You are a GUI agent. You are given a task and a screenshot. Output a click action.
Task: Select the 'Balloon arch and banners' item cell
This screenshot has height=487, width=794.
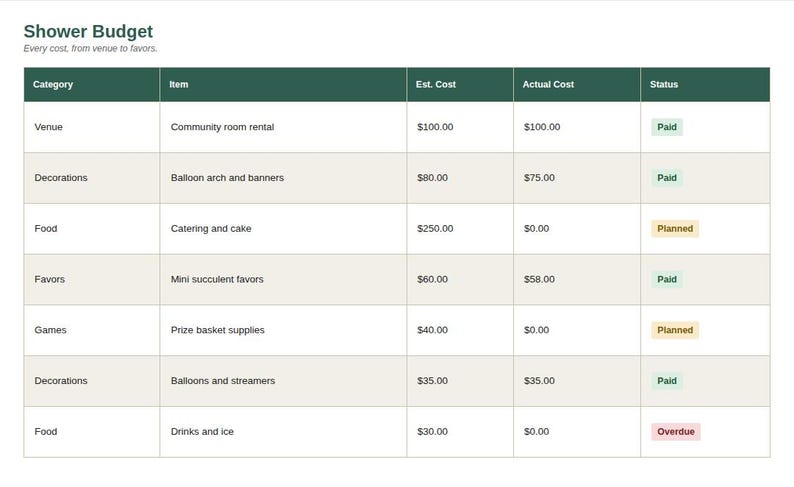tap(283, 178)
